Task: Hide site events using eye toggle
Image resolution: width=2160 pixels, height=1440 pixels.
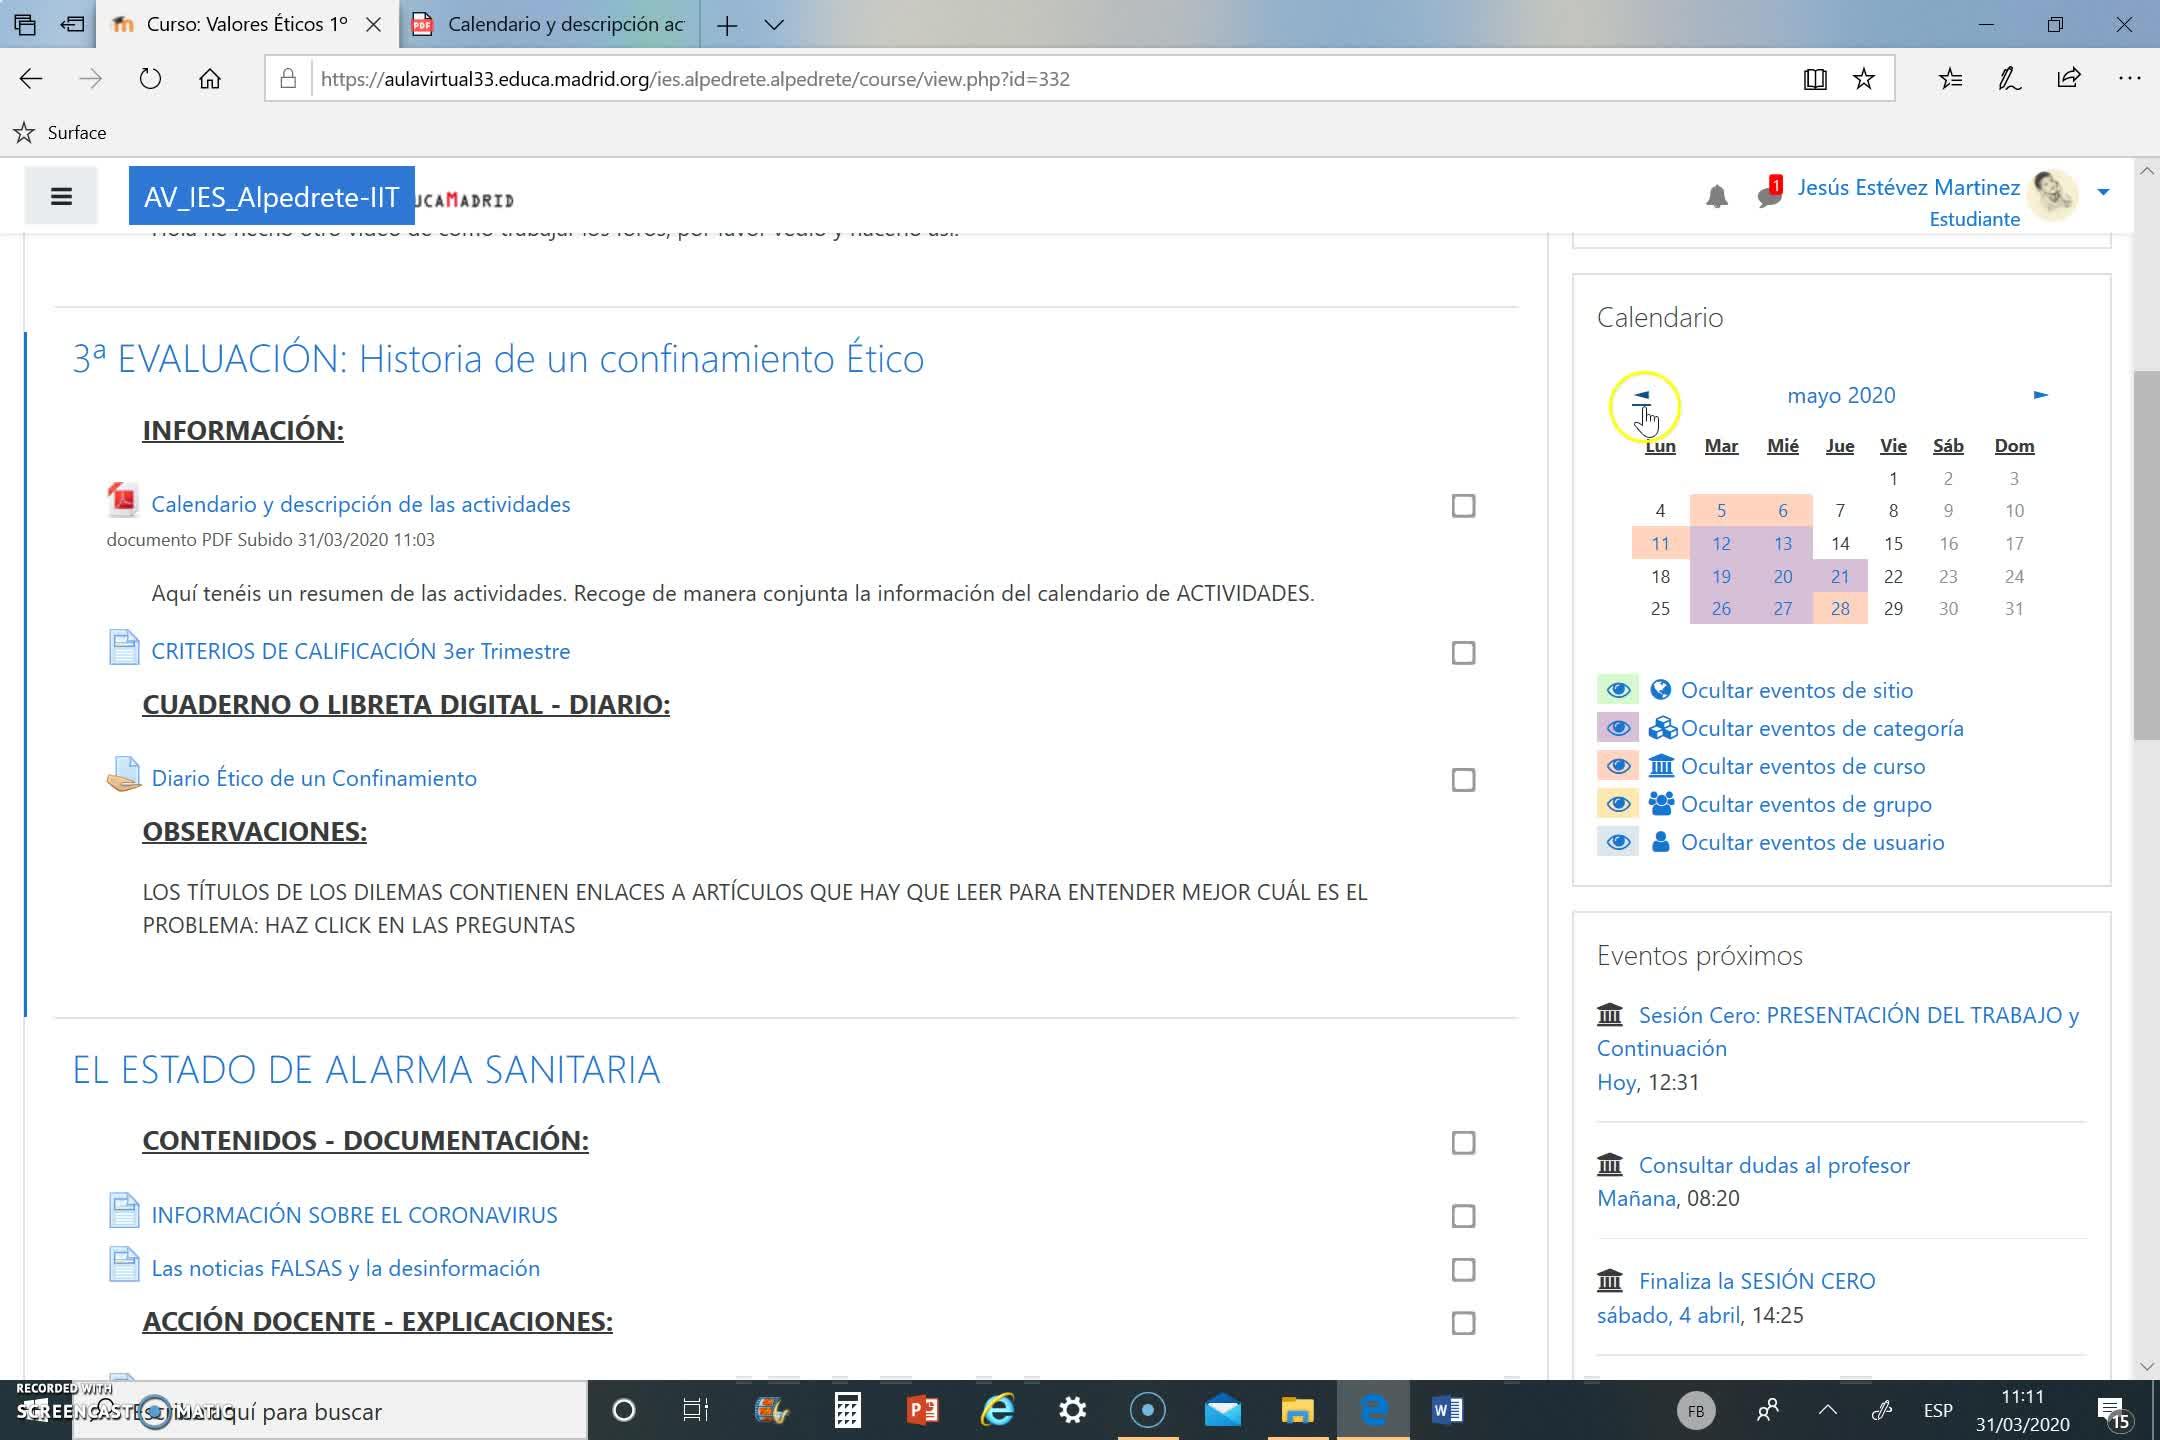Action: (1618, 690)
